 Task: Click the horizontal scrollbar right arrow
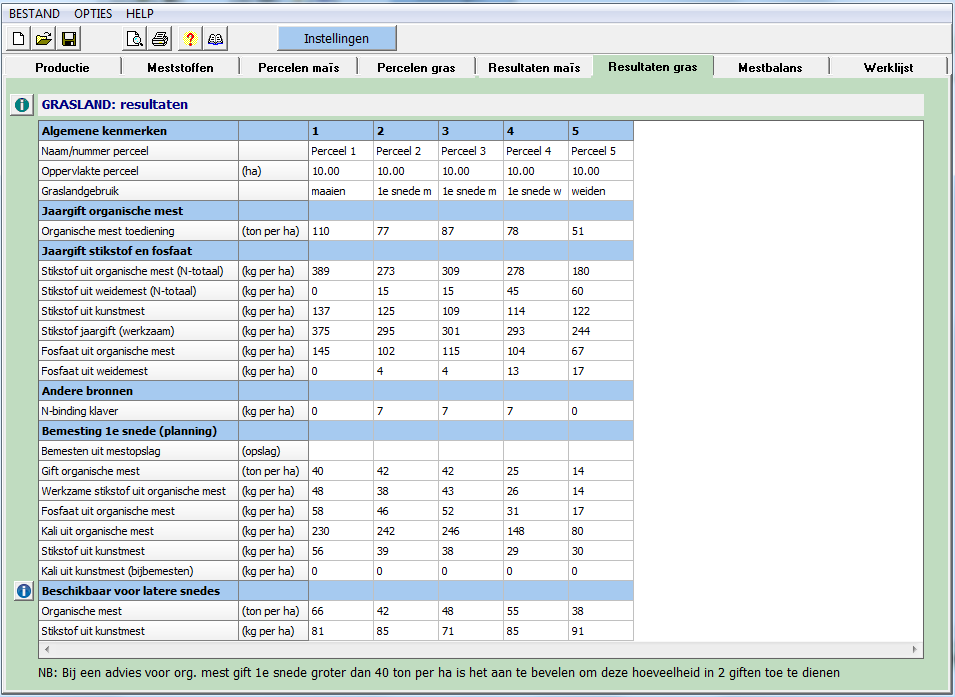[916, 650]
